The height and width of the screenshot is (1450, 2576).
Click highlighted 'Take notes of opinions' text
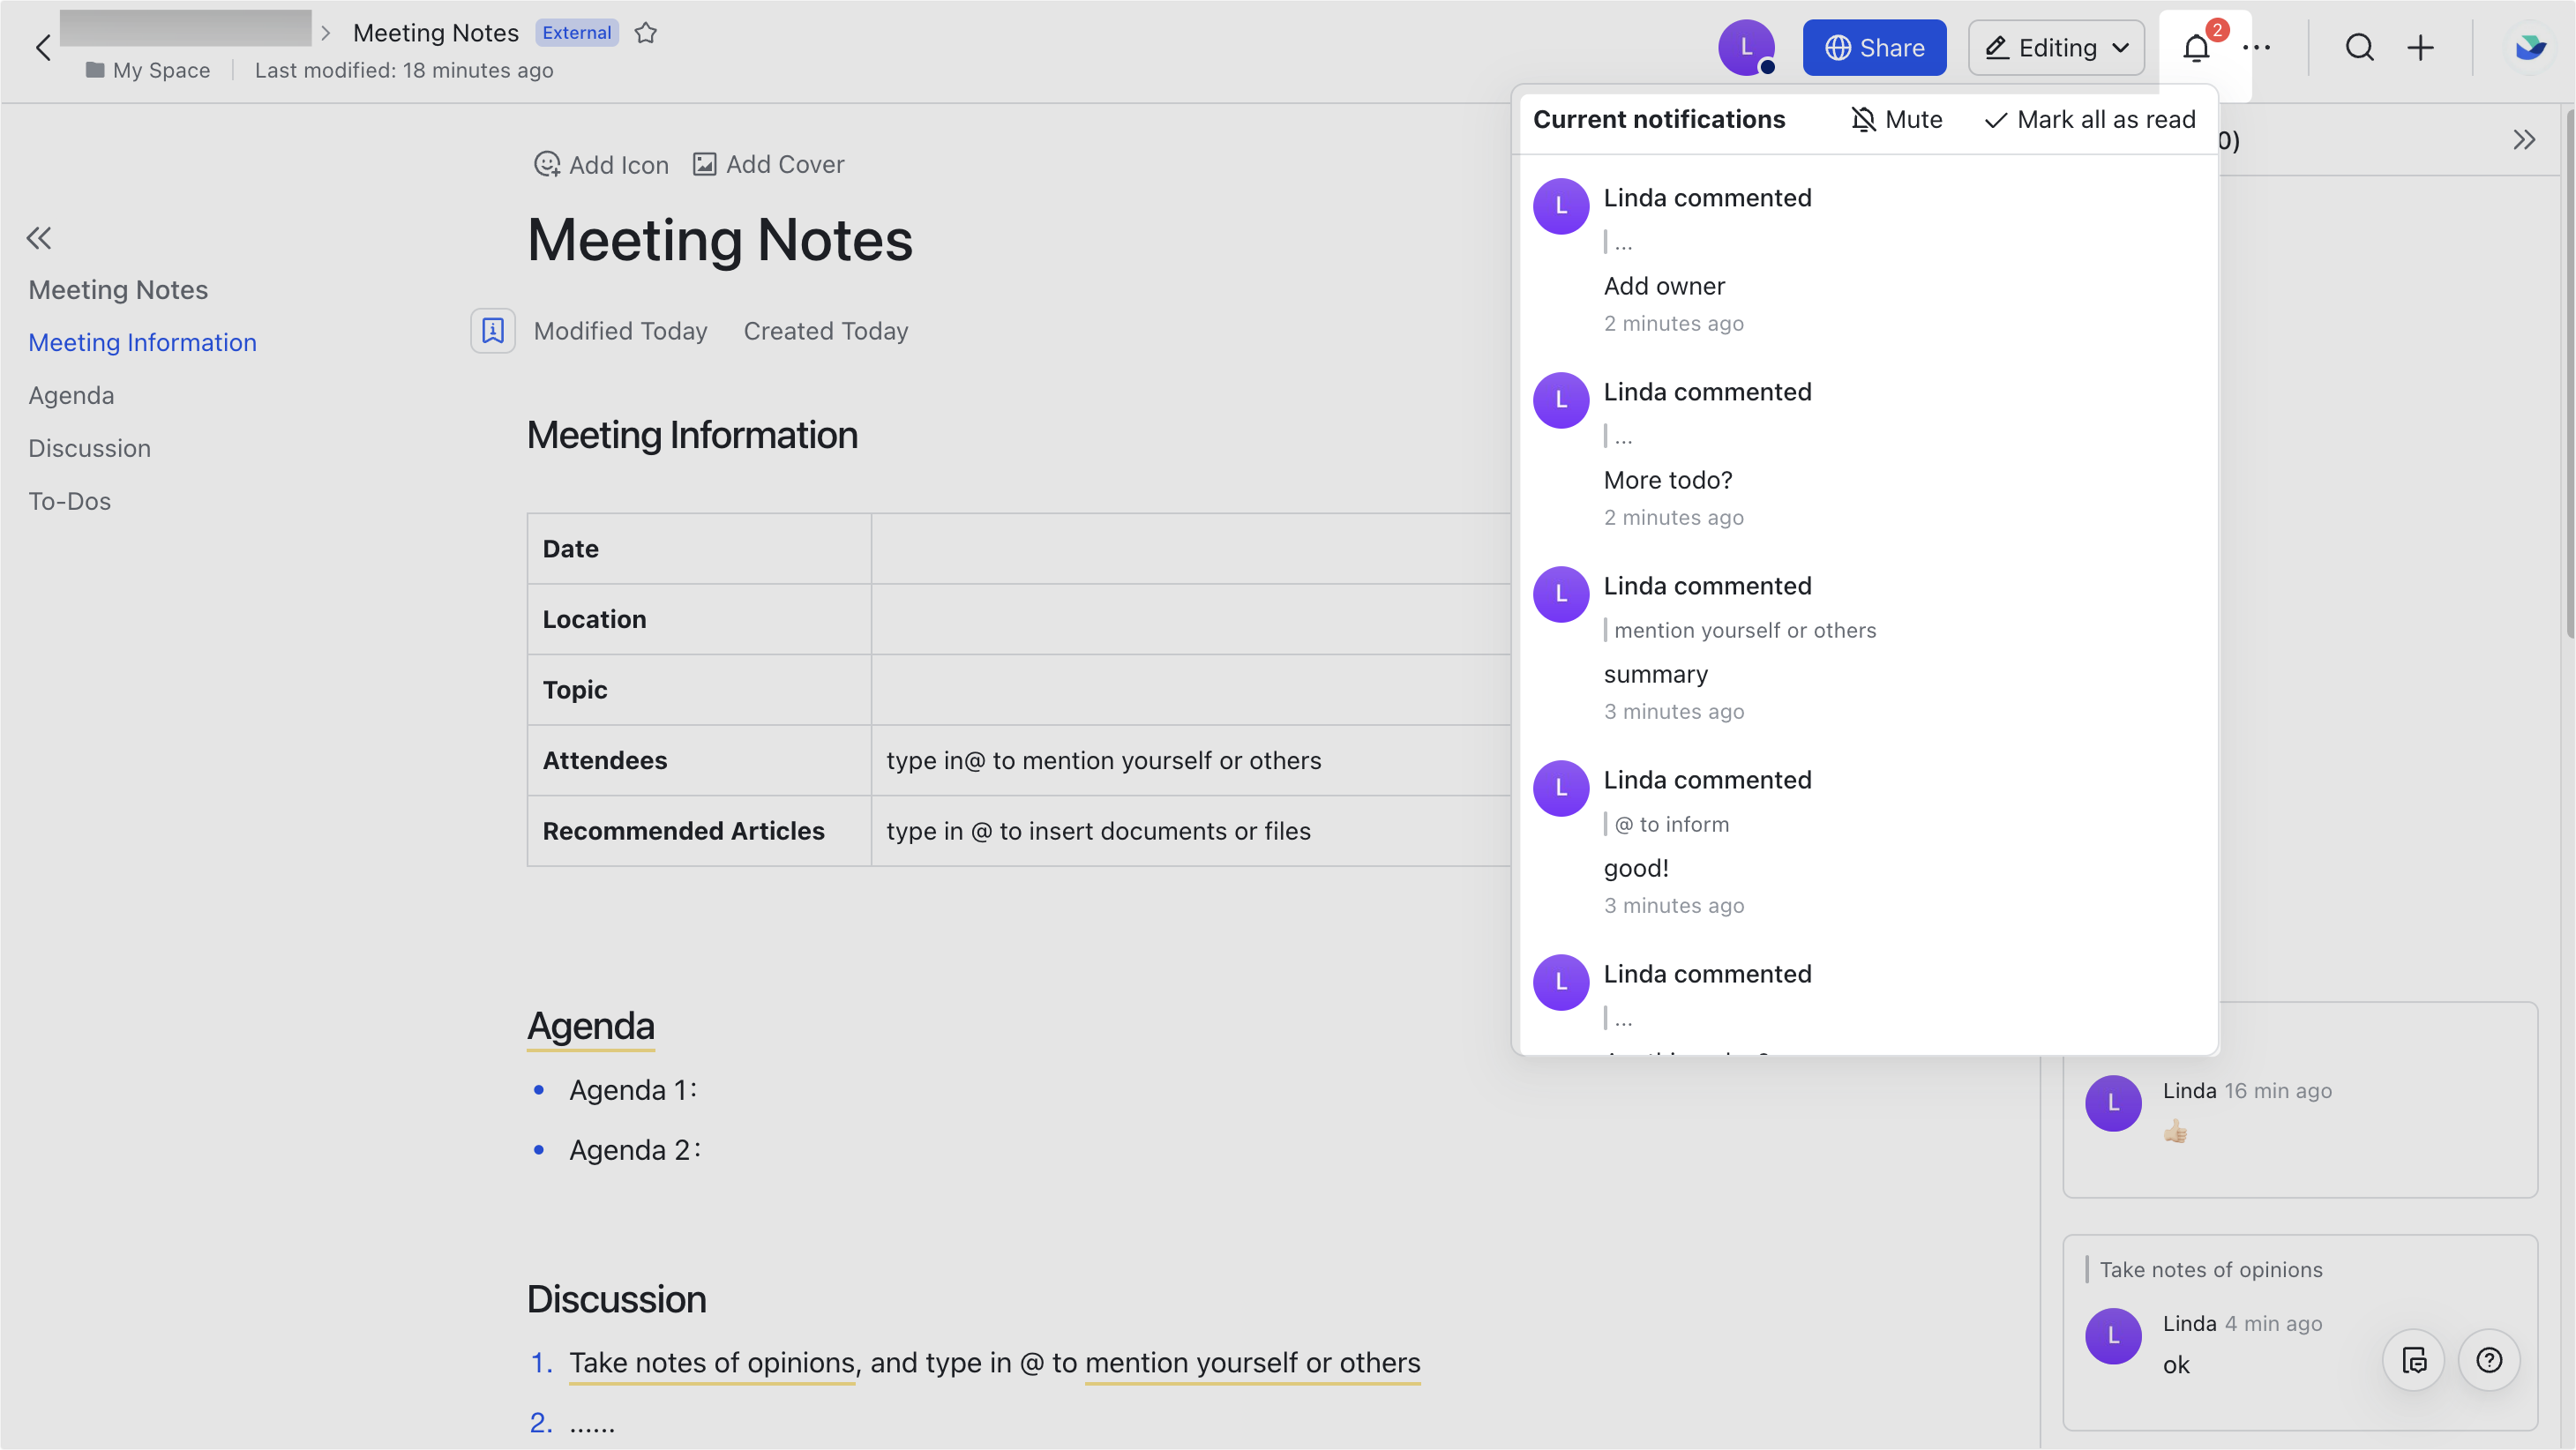tap(712, 1363)
